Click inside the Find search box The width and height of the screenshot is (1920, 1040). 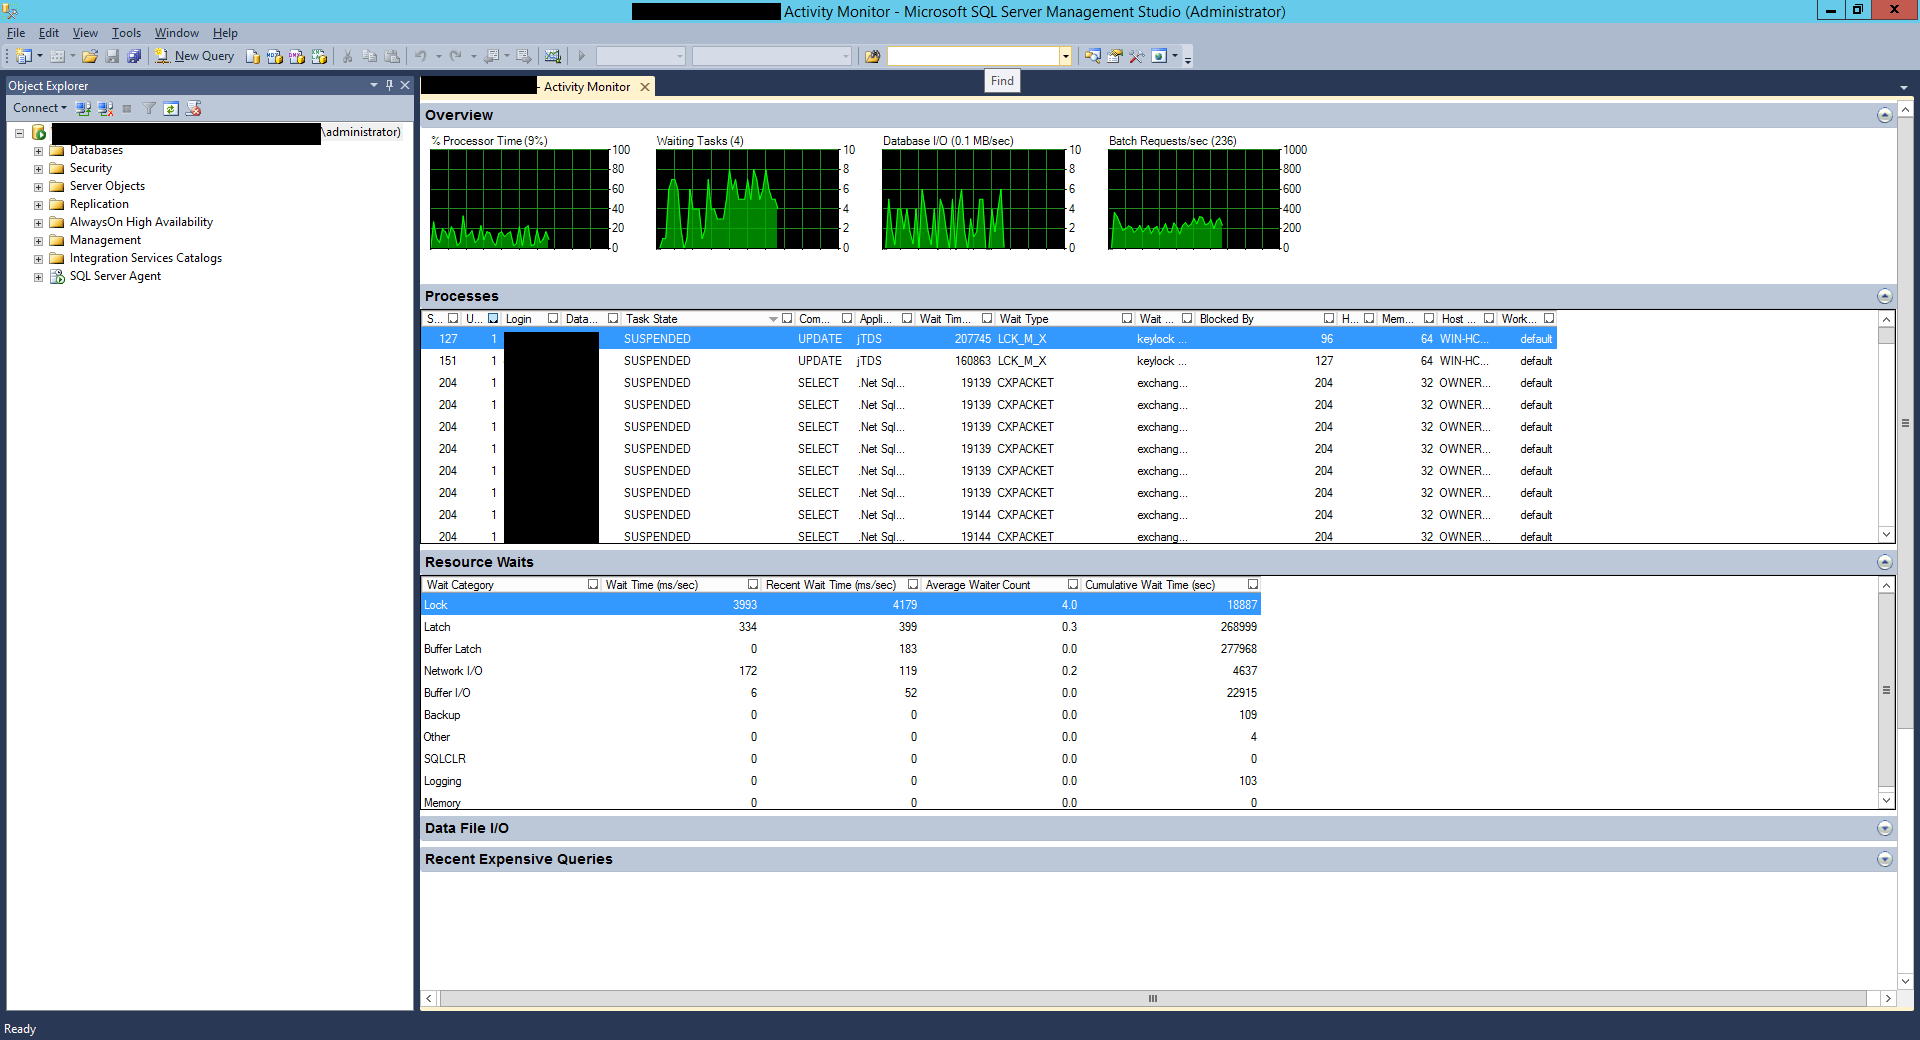(x=973, y=56)
